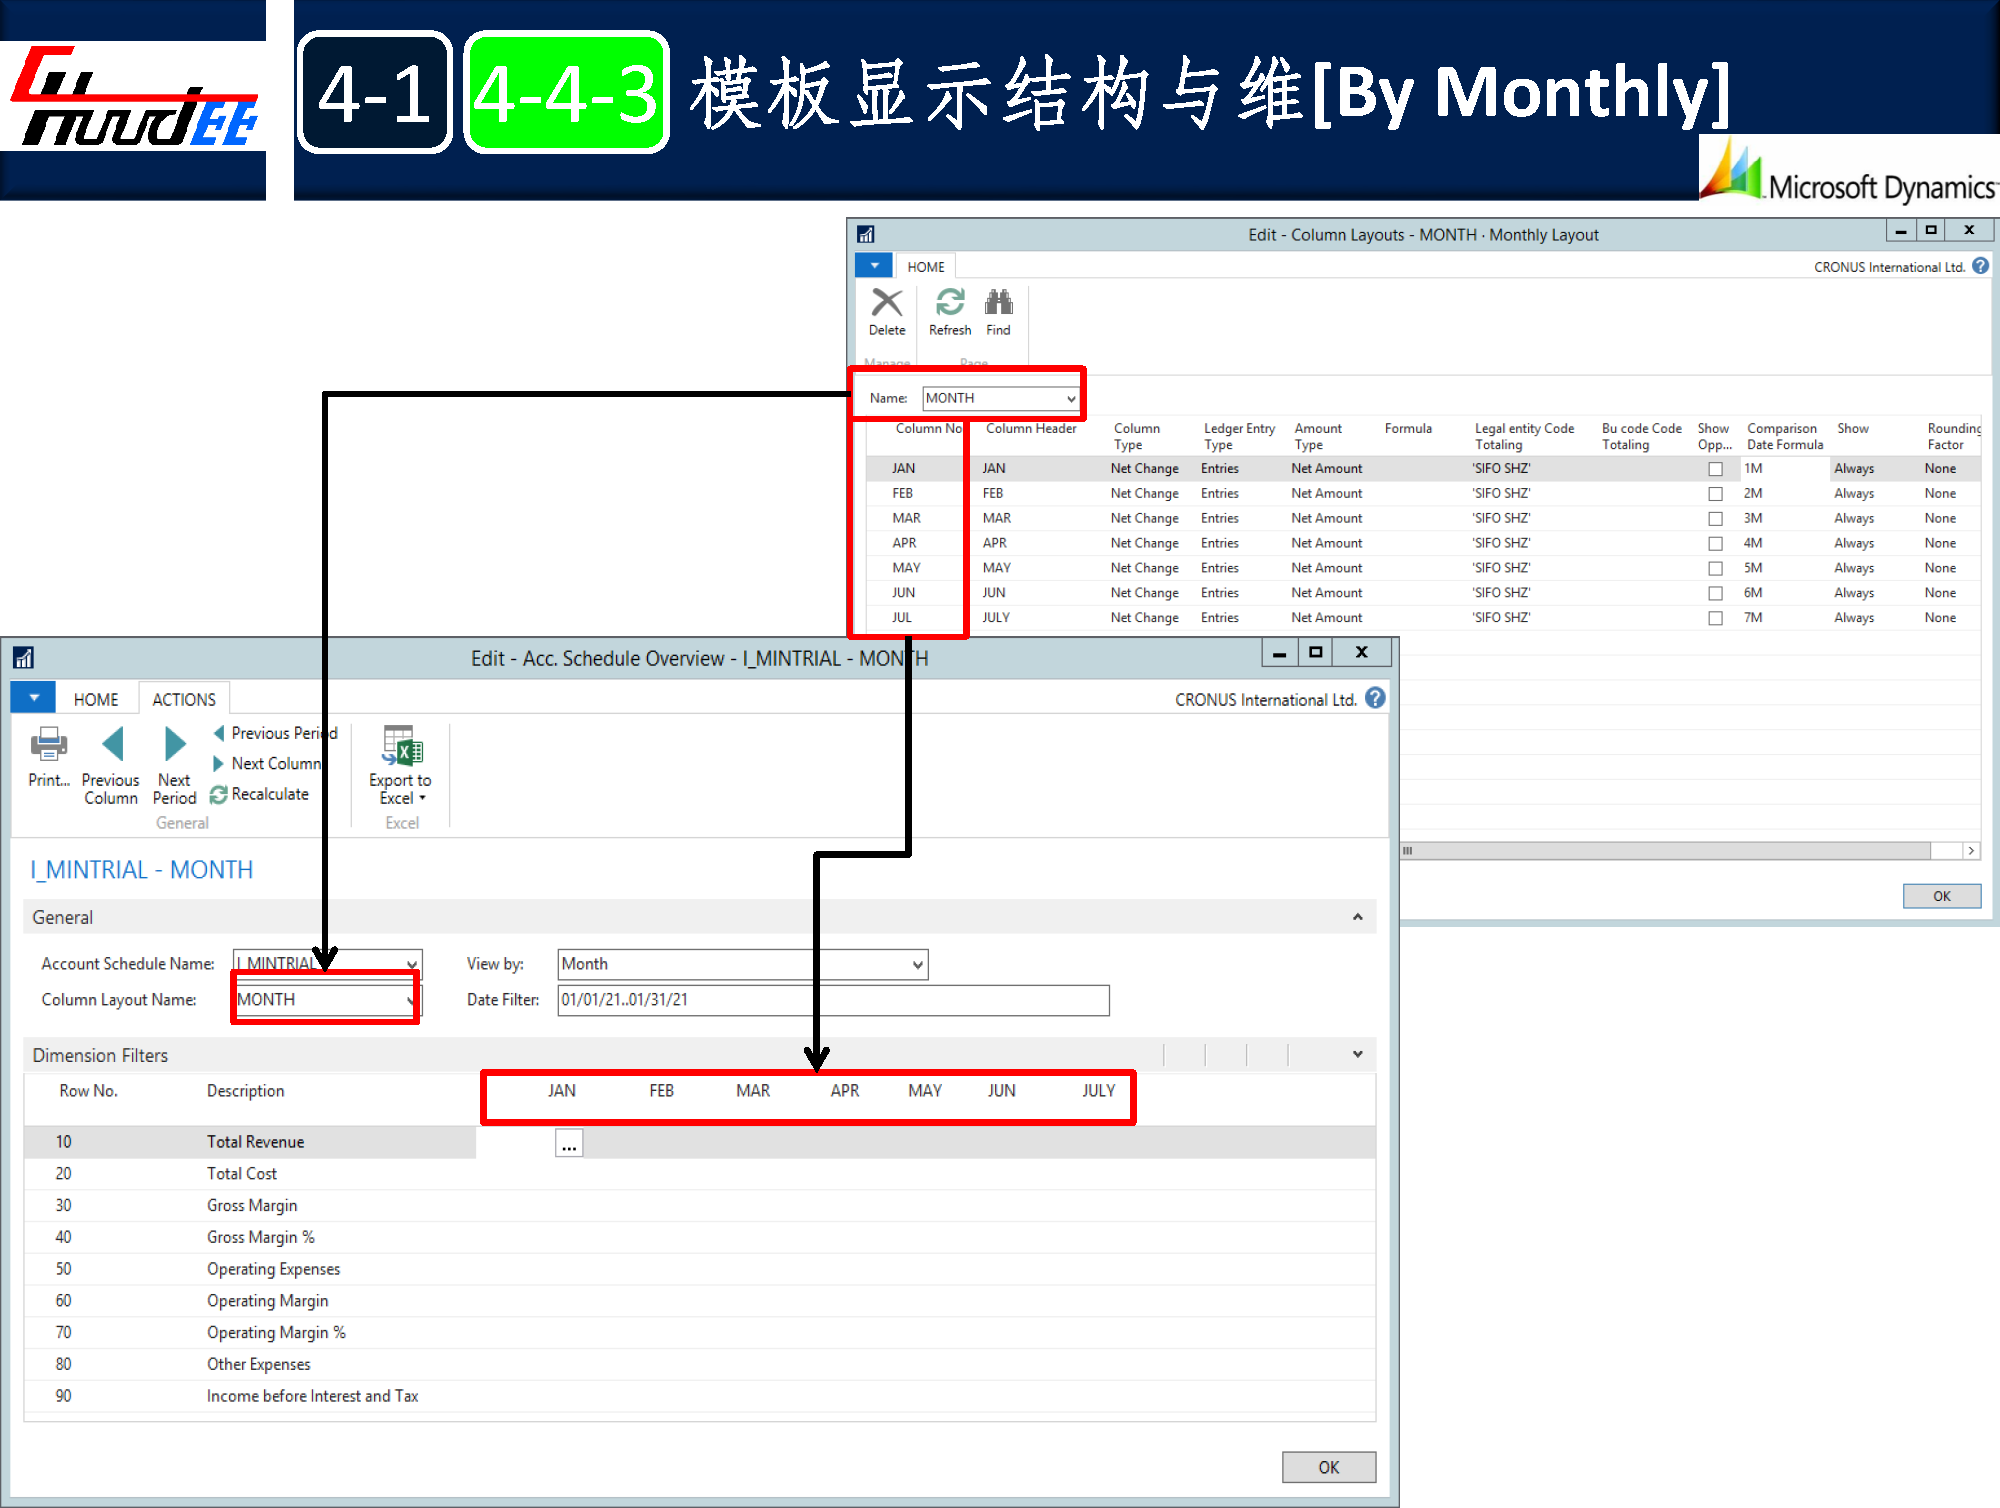2000x1508 pixels.
Task: Advance to Next Period with the right arrow
Action: (x=175, y=745)
